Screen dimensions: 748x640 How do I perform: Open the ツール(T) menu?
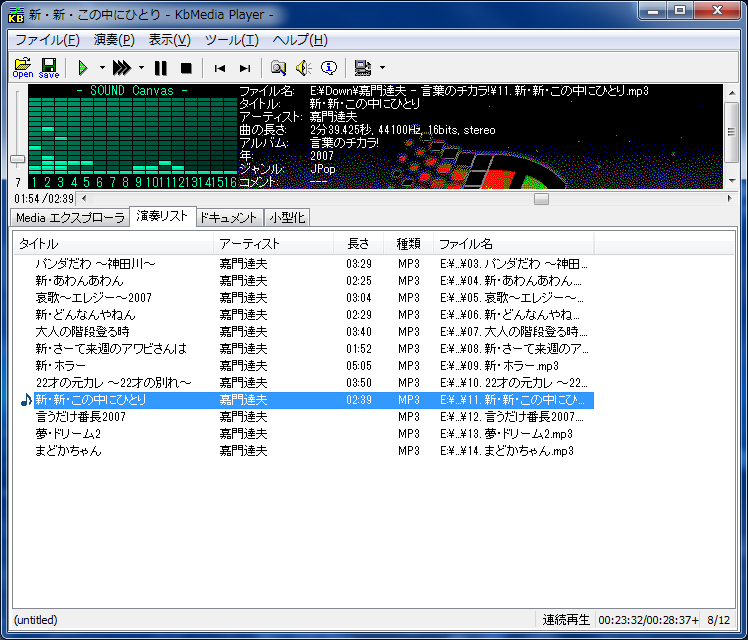[x=231, y=40]
